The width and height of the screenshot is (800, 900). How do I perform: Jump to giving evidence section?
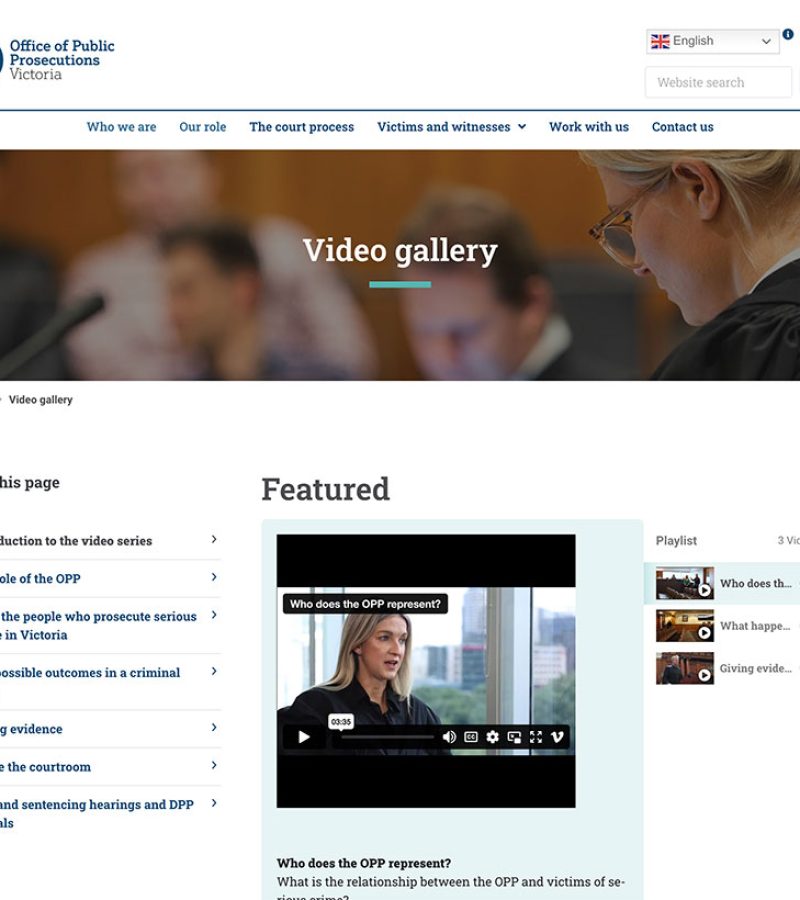(x=32, y=729)
